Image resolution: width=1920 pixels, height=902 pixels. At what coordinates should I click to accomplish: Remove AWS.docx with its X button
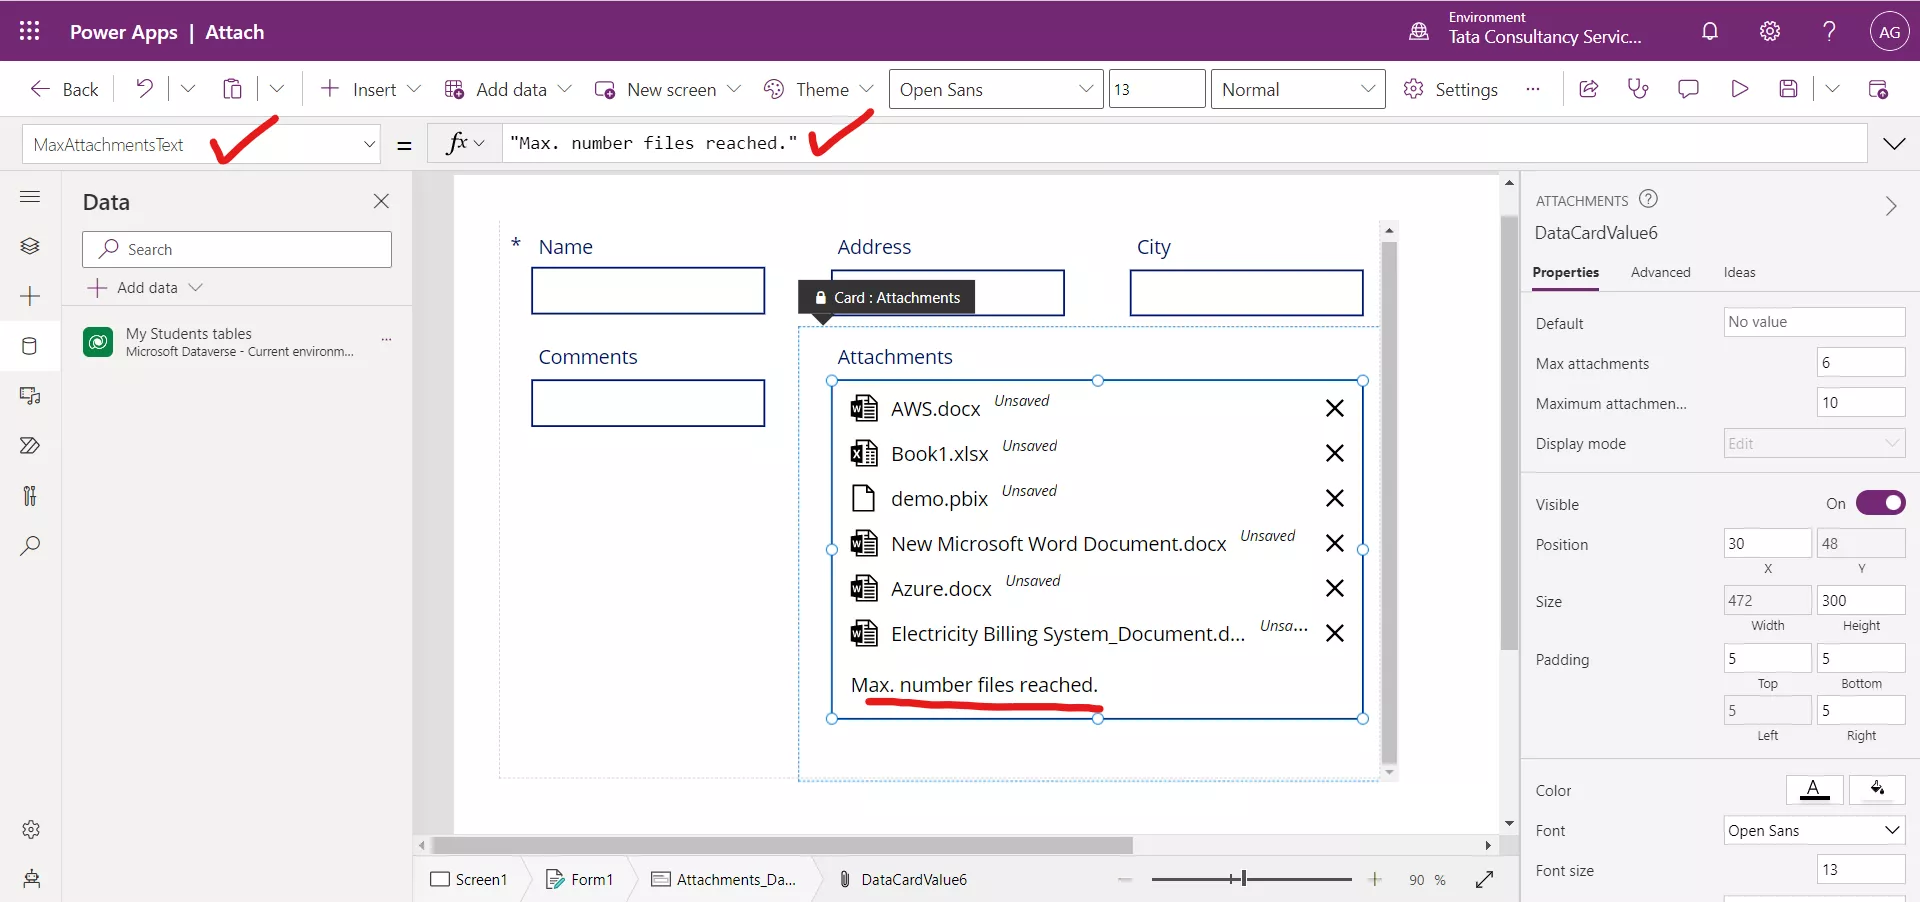click(1335, 408)
